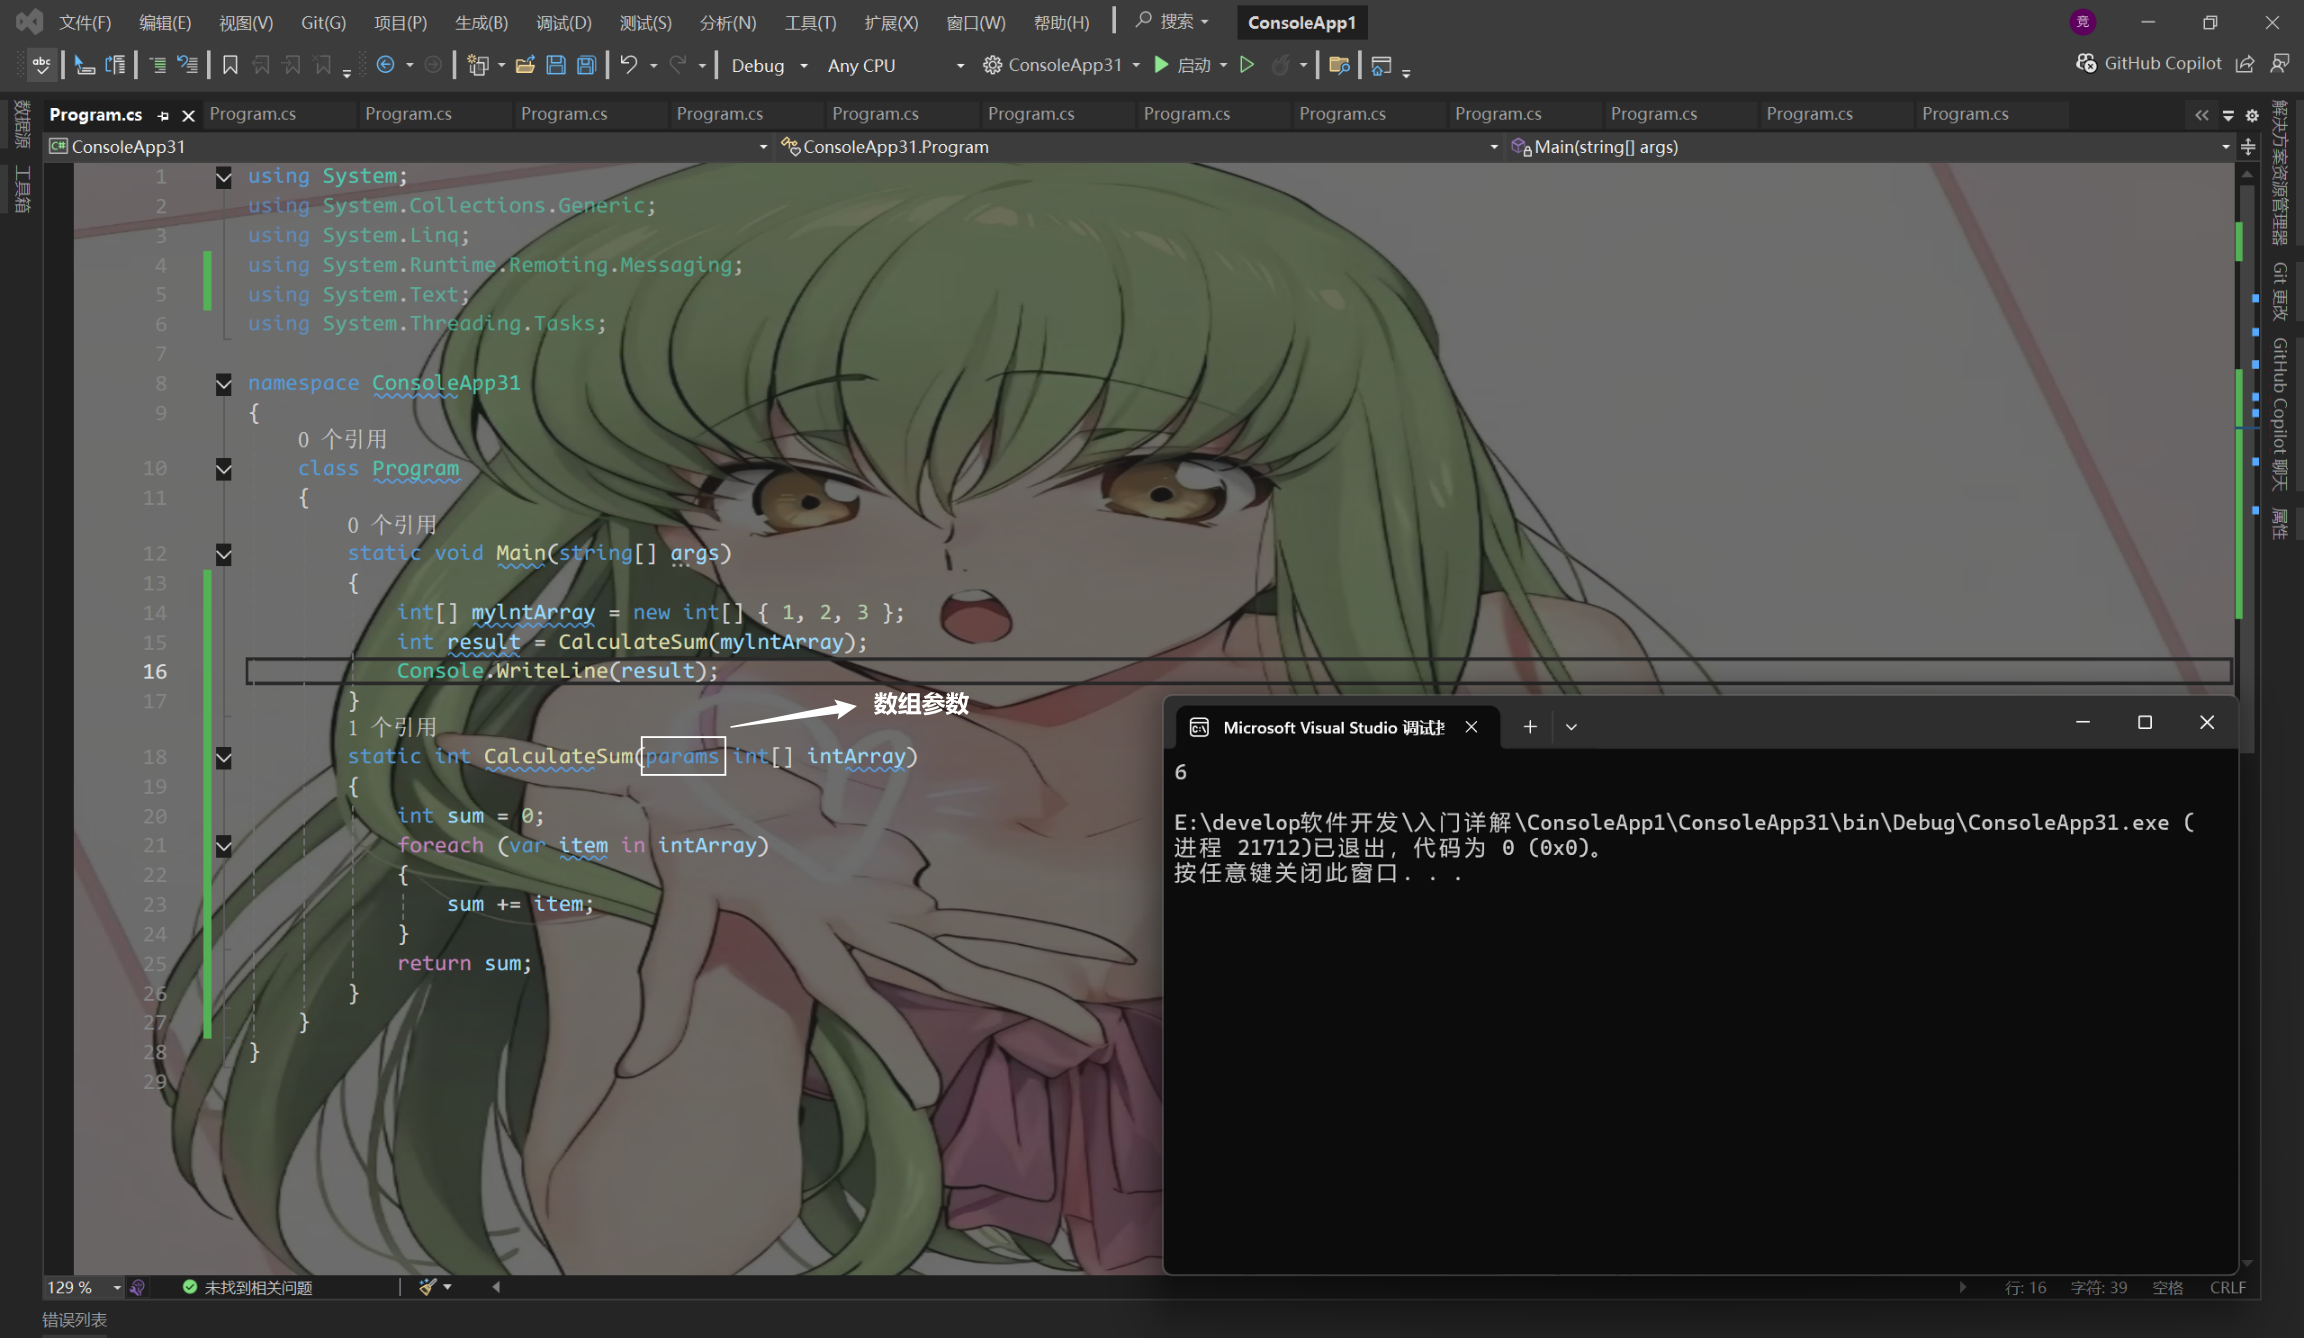Click the comment selected lines icon
Viewport: 2304px width, 1338px height.
[x=157, y=65]
